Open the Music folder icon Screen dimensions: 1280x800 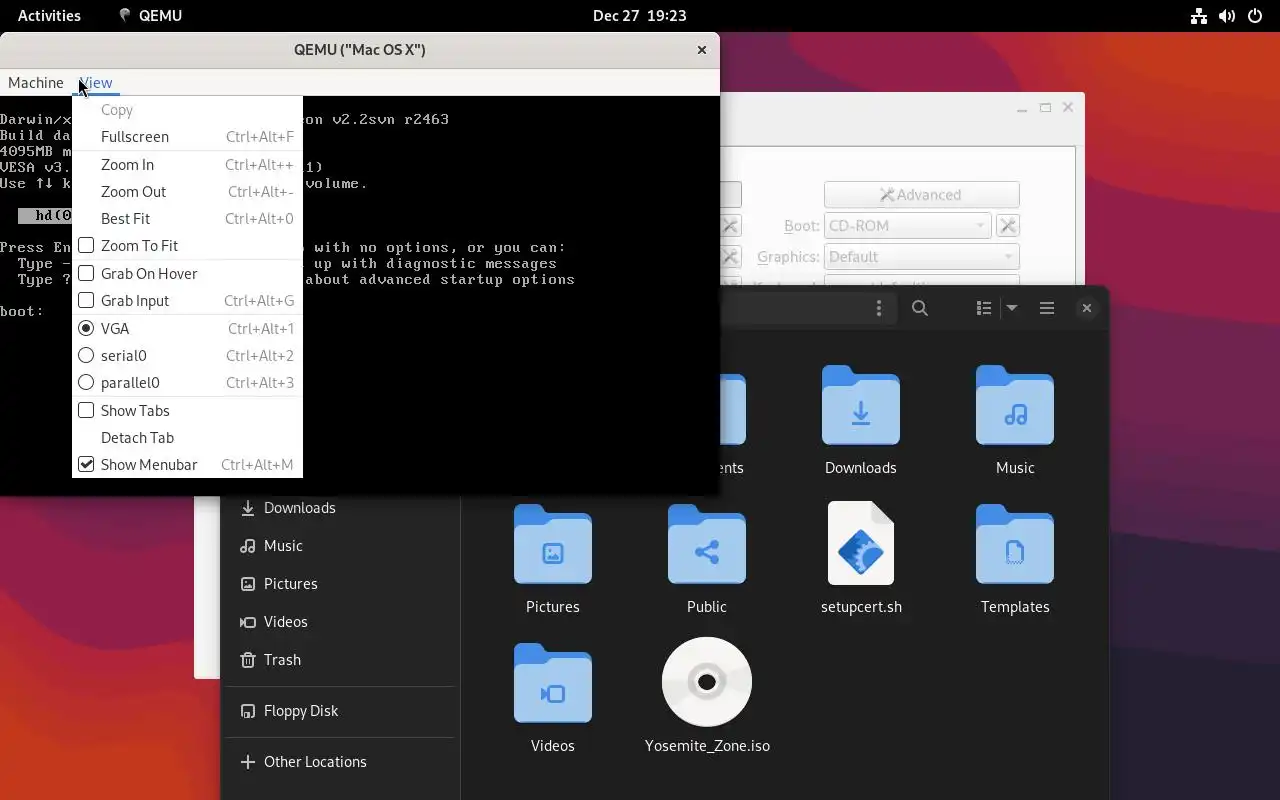point(1015,405)
